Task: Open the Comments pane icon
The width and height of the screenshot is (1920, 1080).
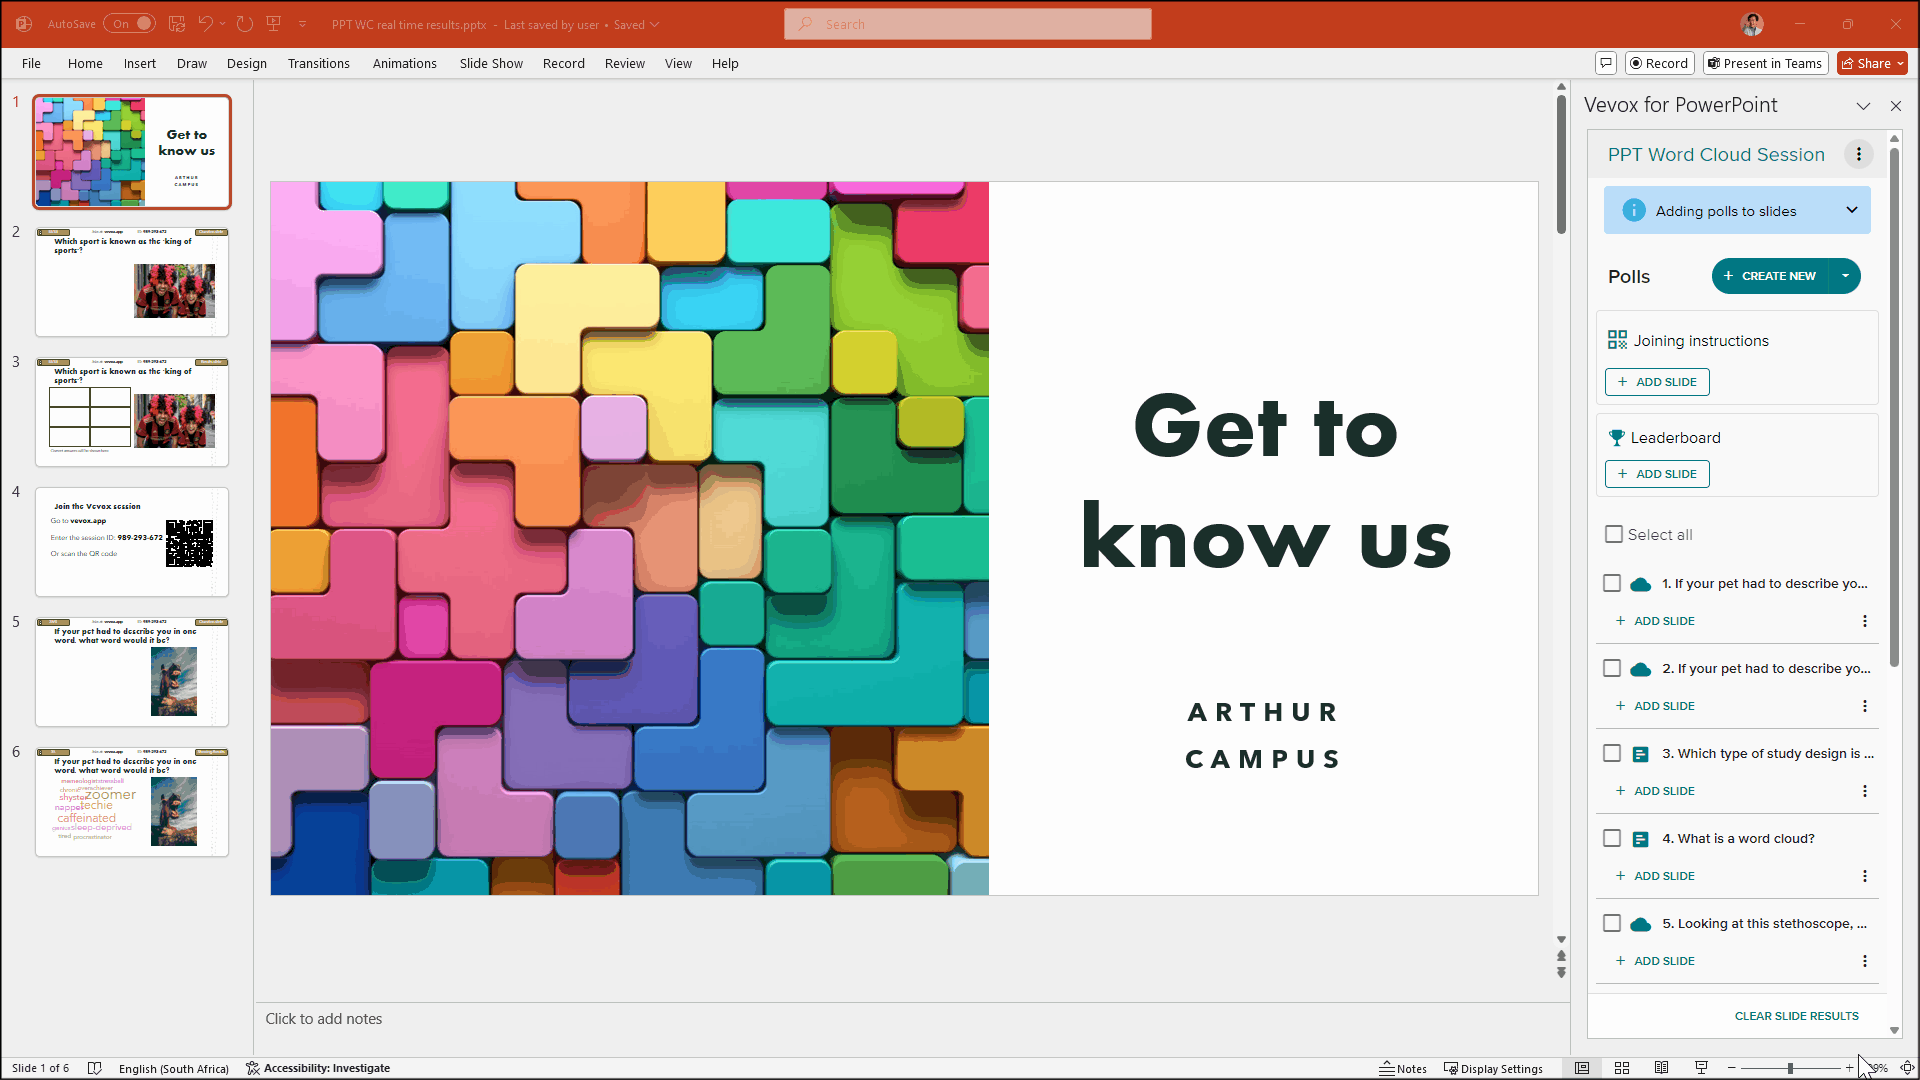Action: [1606, 63]
